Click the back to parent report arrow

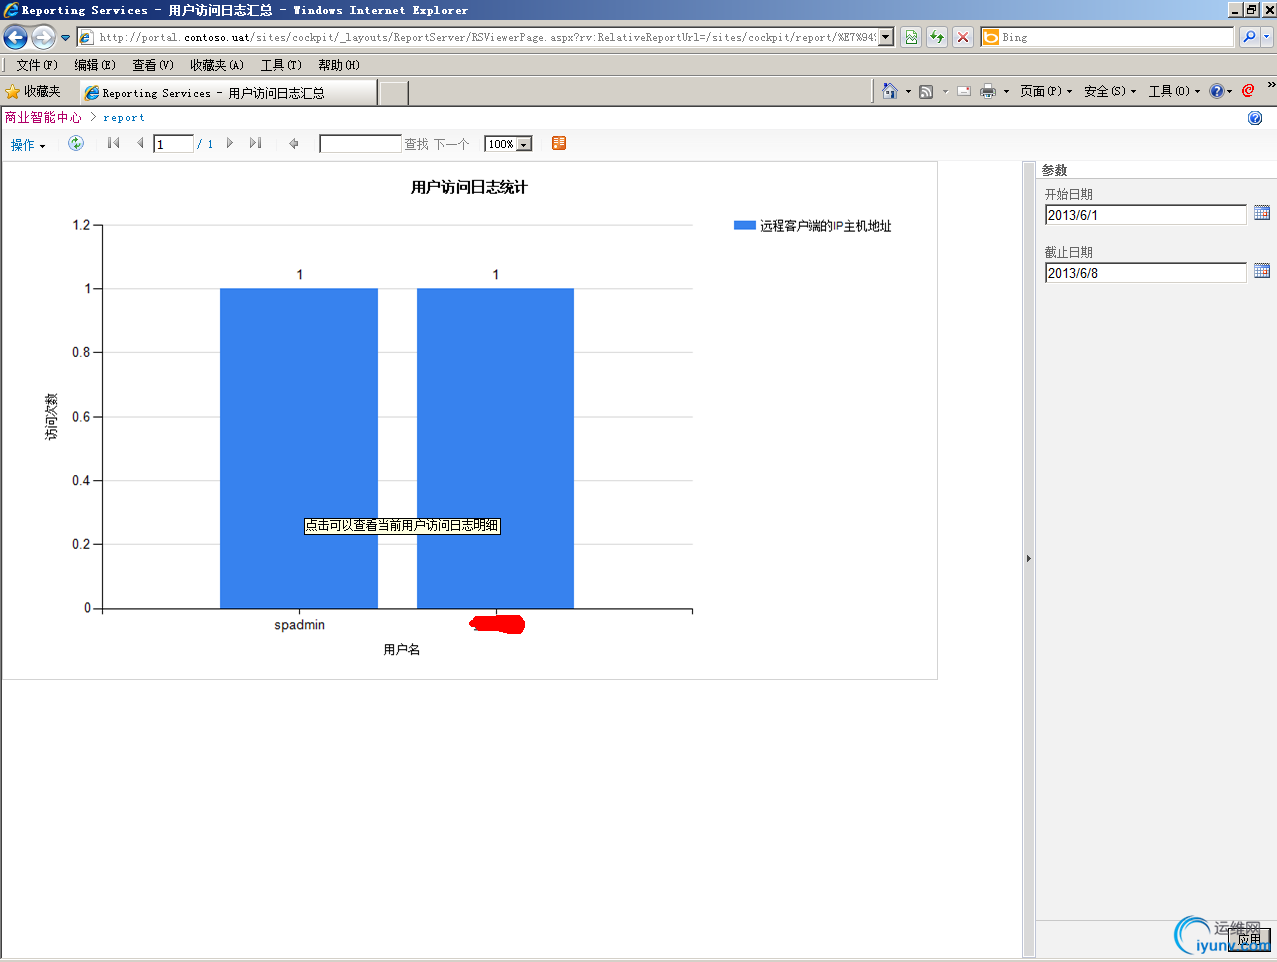pos(294,143)
